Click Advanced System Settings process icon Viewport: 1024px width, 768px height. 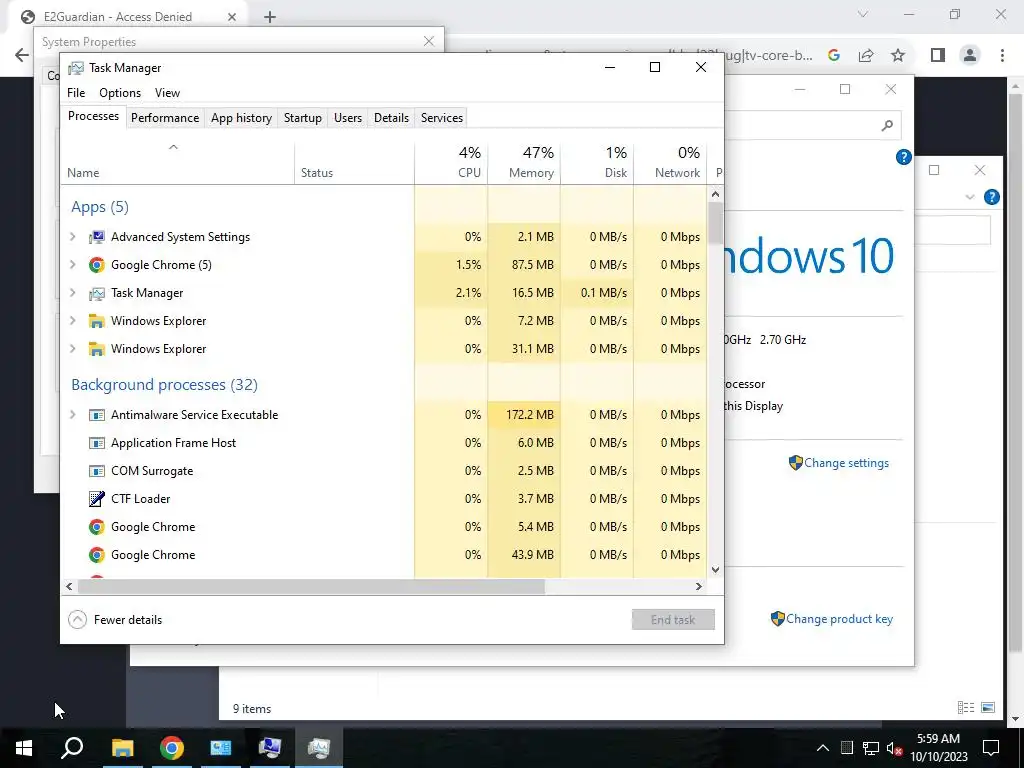click(97, 237)
